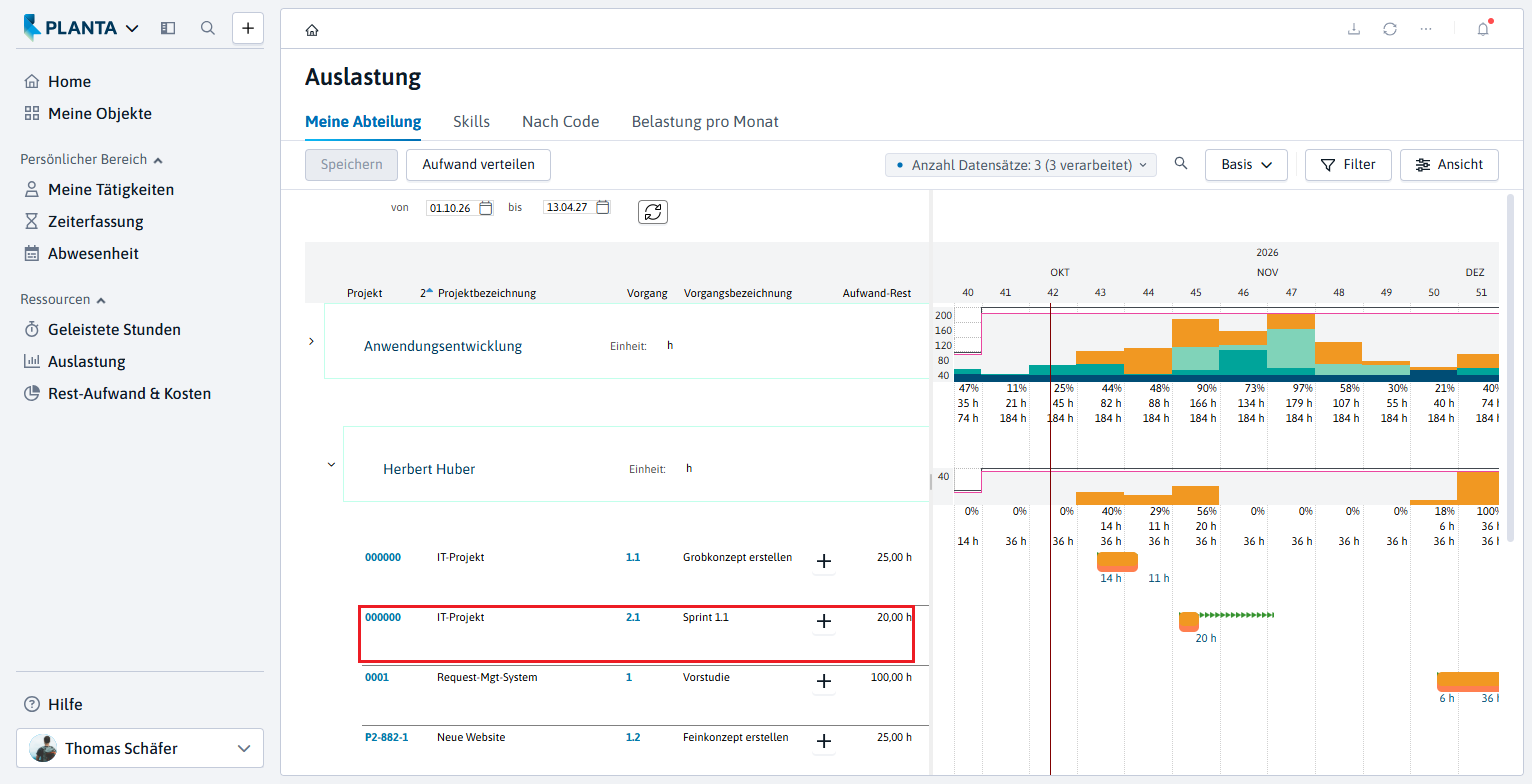Click the plus button beside PLANTA logo
1532x784 pixels.
(x=248, y=28)
